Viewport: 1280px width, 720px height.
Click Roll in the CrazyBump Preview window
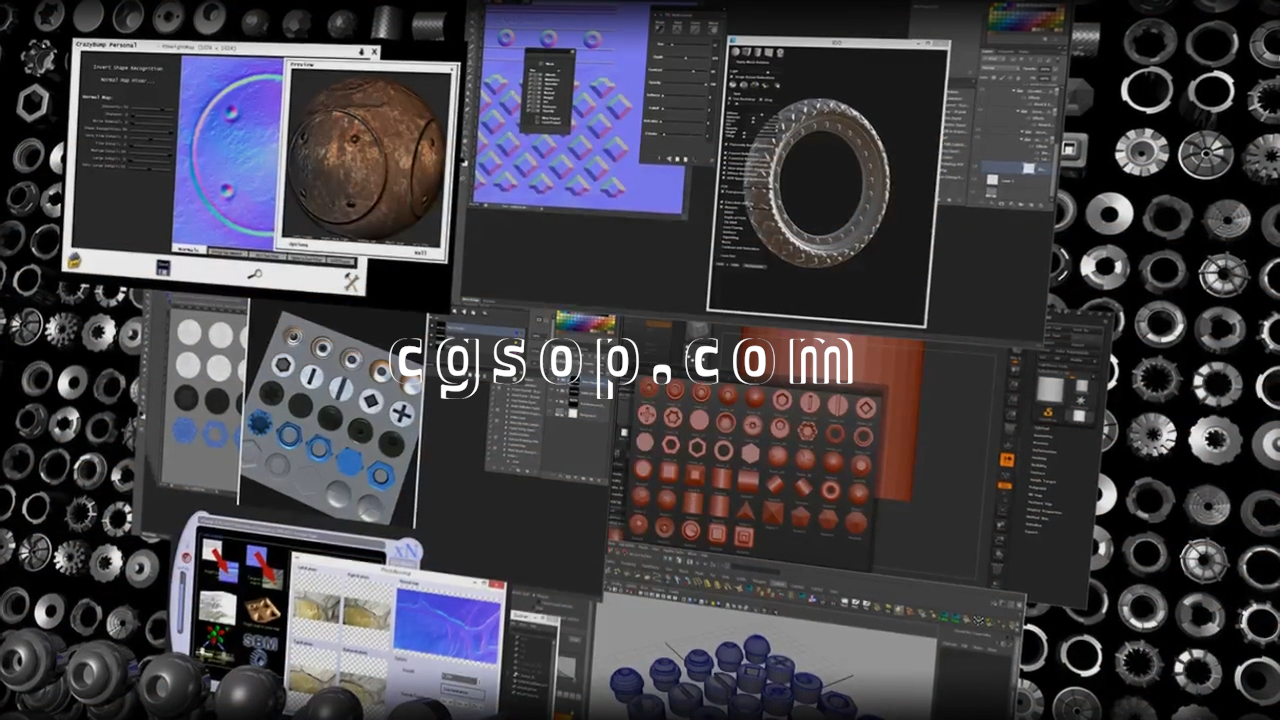click(x=421, y=253)
